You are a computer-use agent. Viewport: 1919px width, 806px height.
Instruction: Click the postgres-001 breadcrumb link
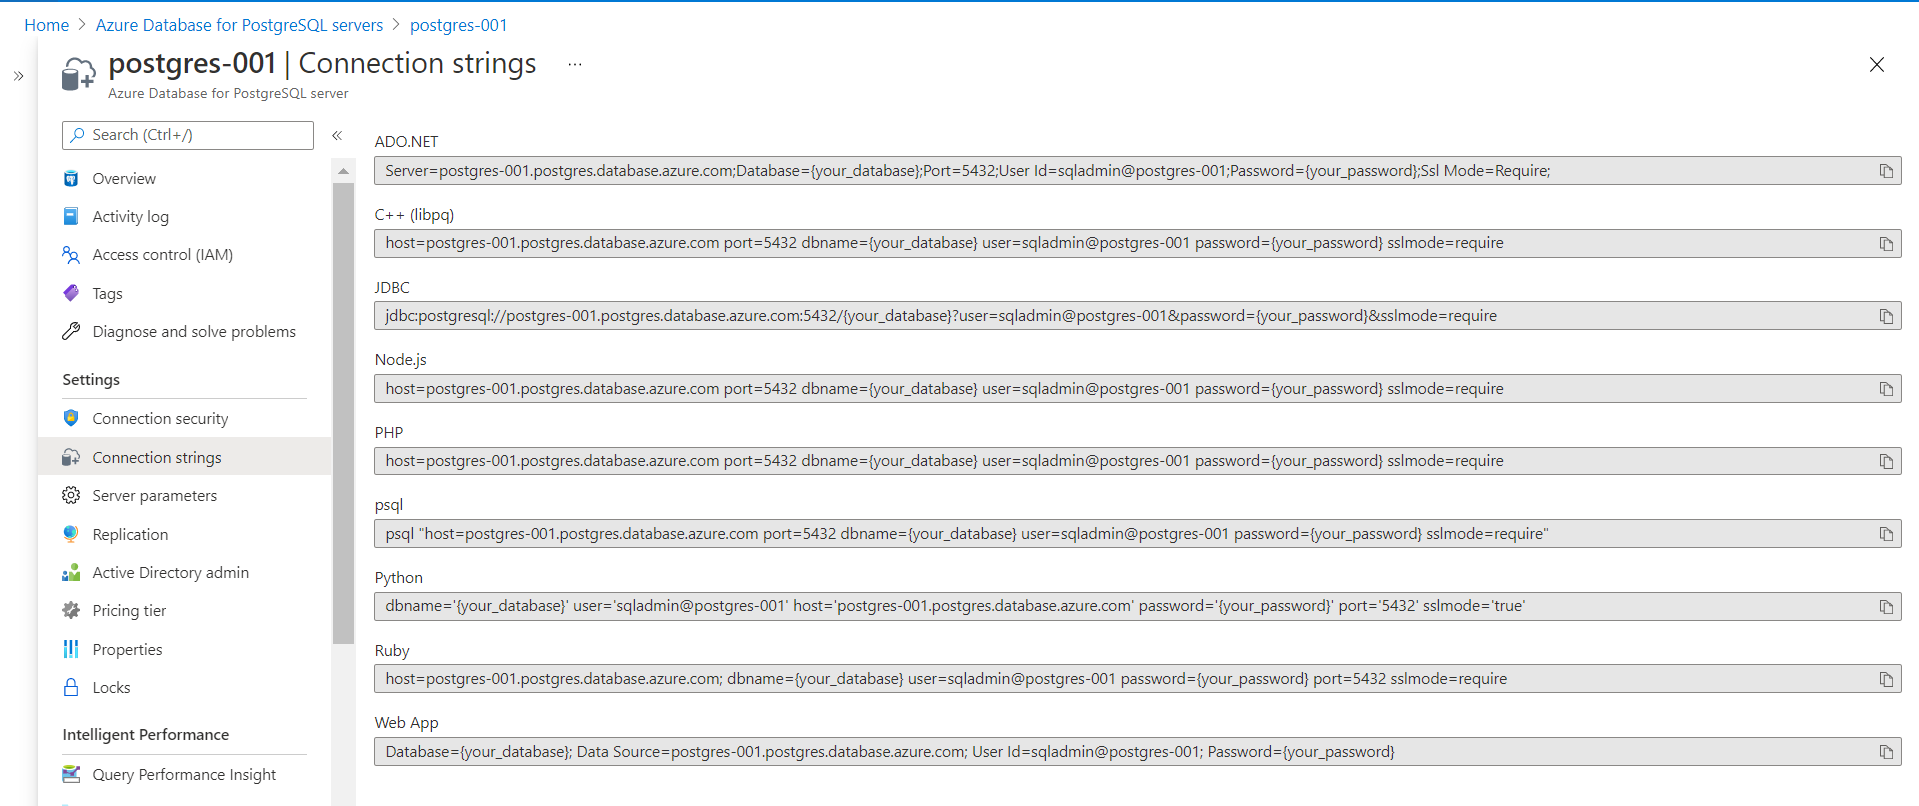(459, 25)
